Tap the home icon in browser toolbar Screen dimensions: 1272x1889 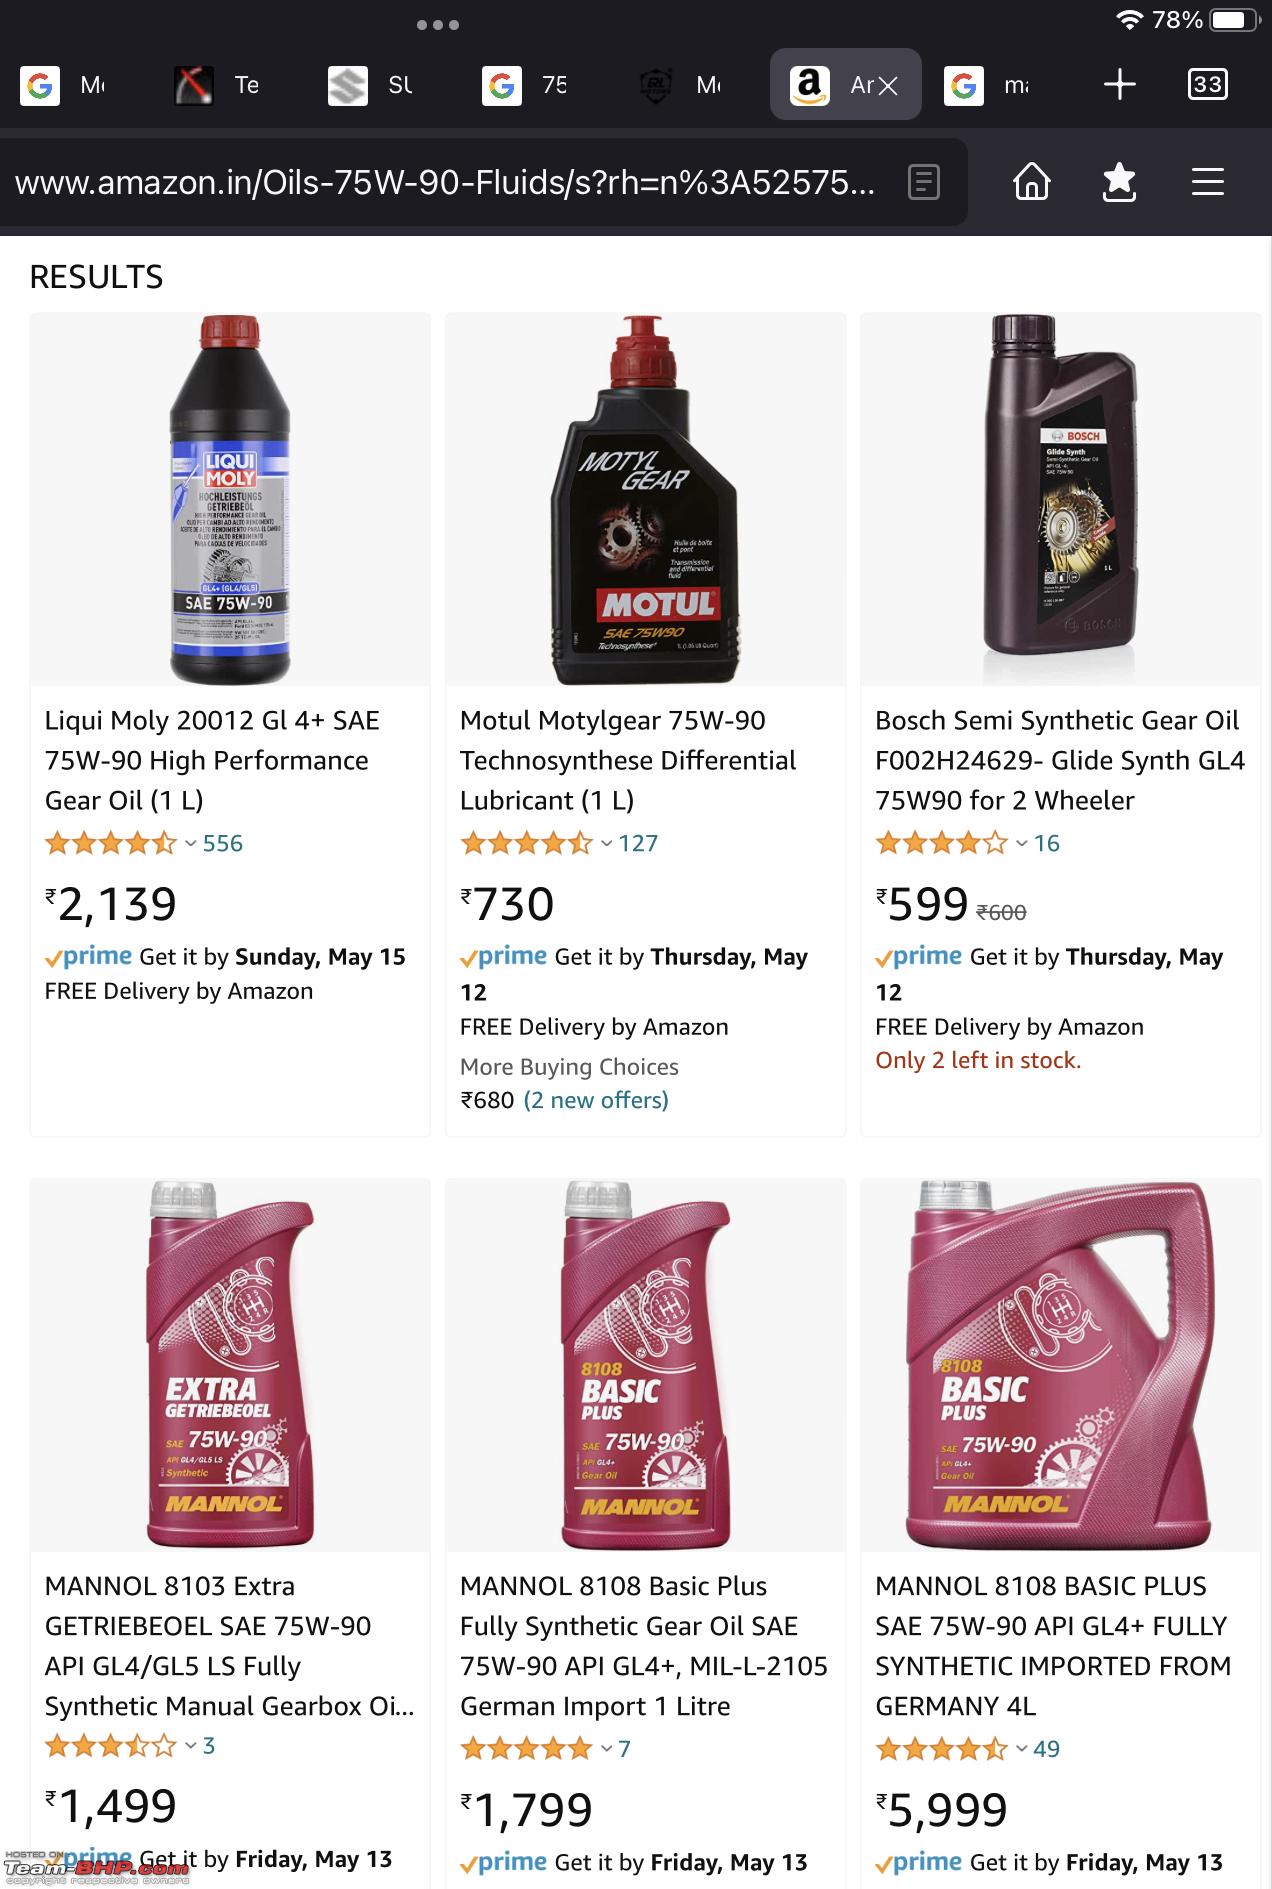(x=1032, y=182)
